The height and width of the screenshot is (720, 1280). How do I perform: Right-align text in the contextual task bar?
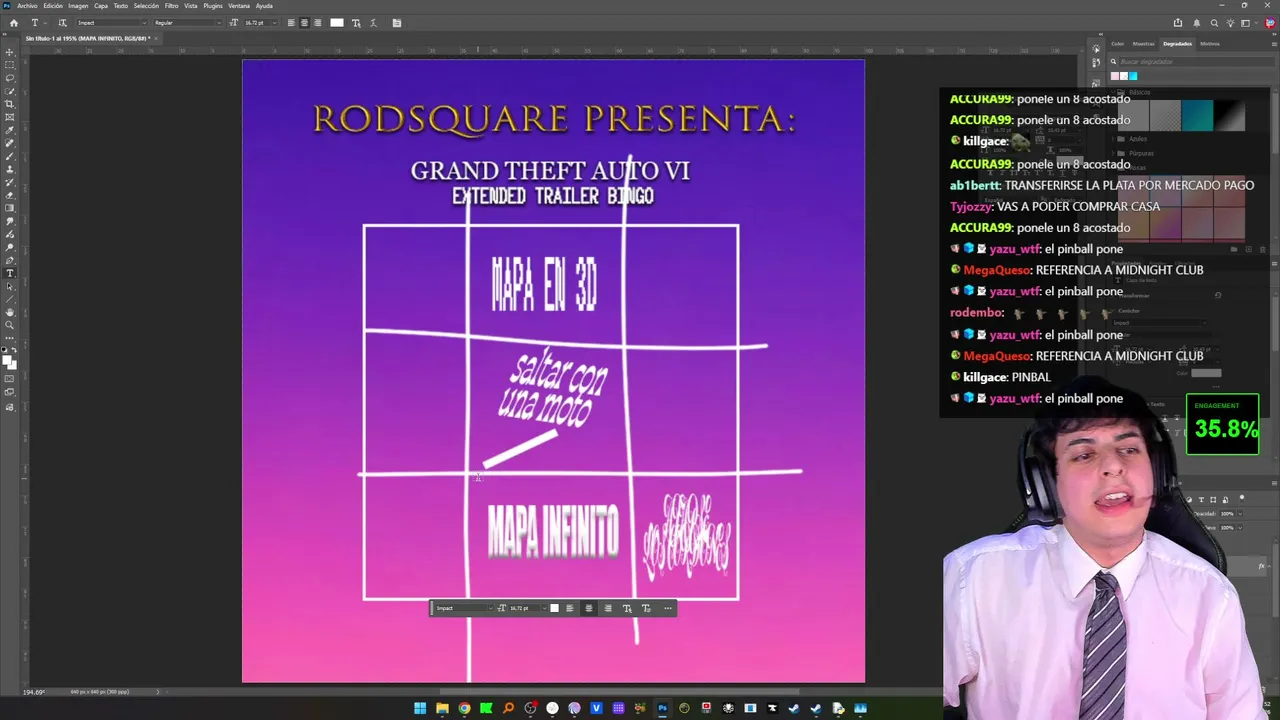click(x=607, y=608)
